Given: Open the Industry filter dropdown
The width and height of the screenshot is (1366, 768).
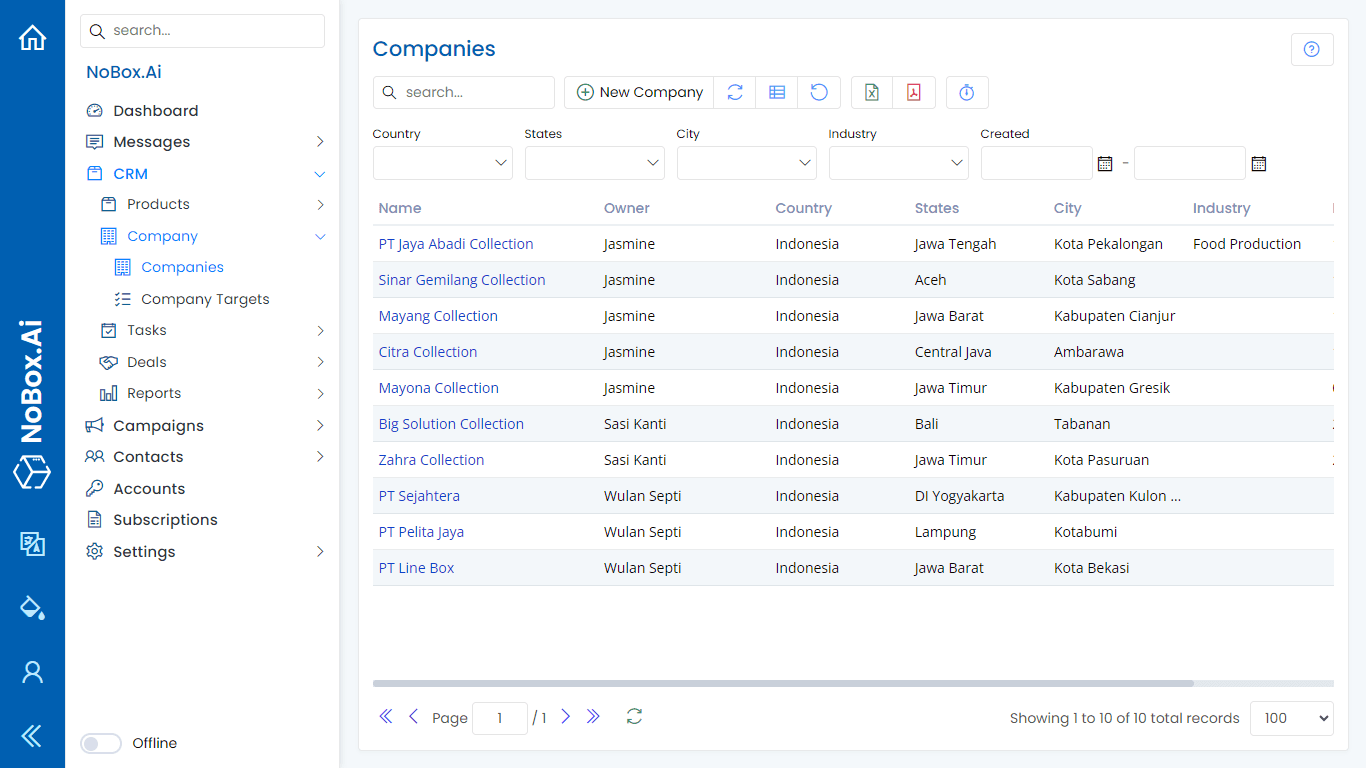Looking at the screenshot, I should [898, 162].
